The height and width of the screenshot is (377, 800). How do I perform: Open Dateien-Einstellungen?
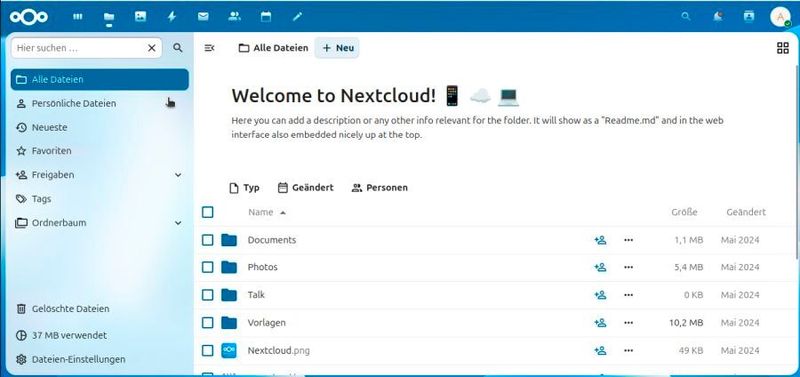click(x=99, y=360)
